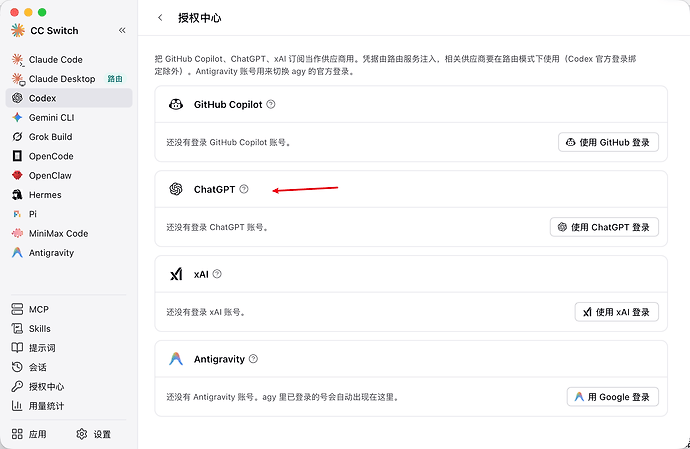The height and width of the screenshot is (449, 690).
Task: Click the Antigravity sidebar icon
Action: click(x=17, y=253)
